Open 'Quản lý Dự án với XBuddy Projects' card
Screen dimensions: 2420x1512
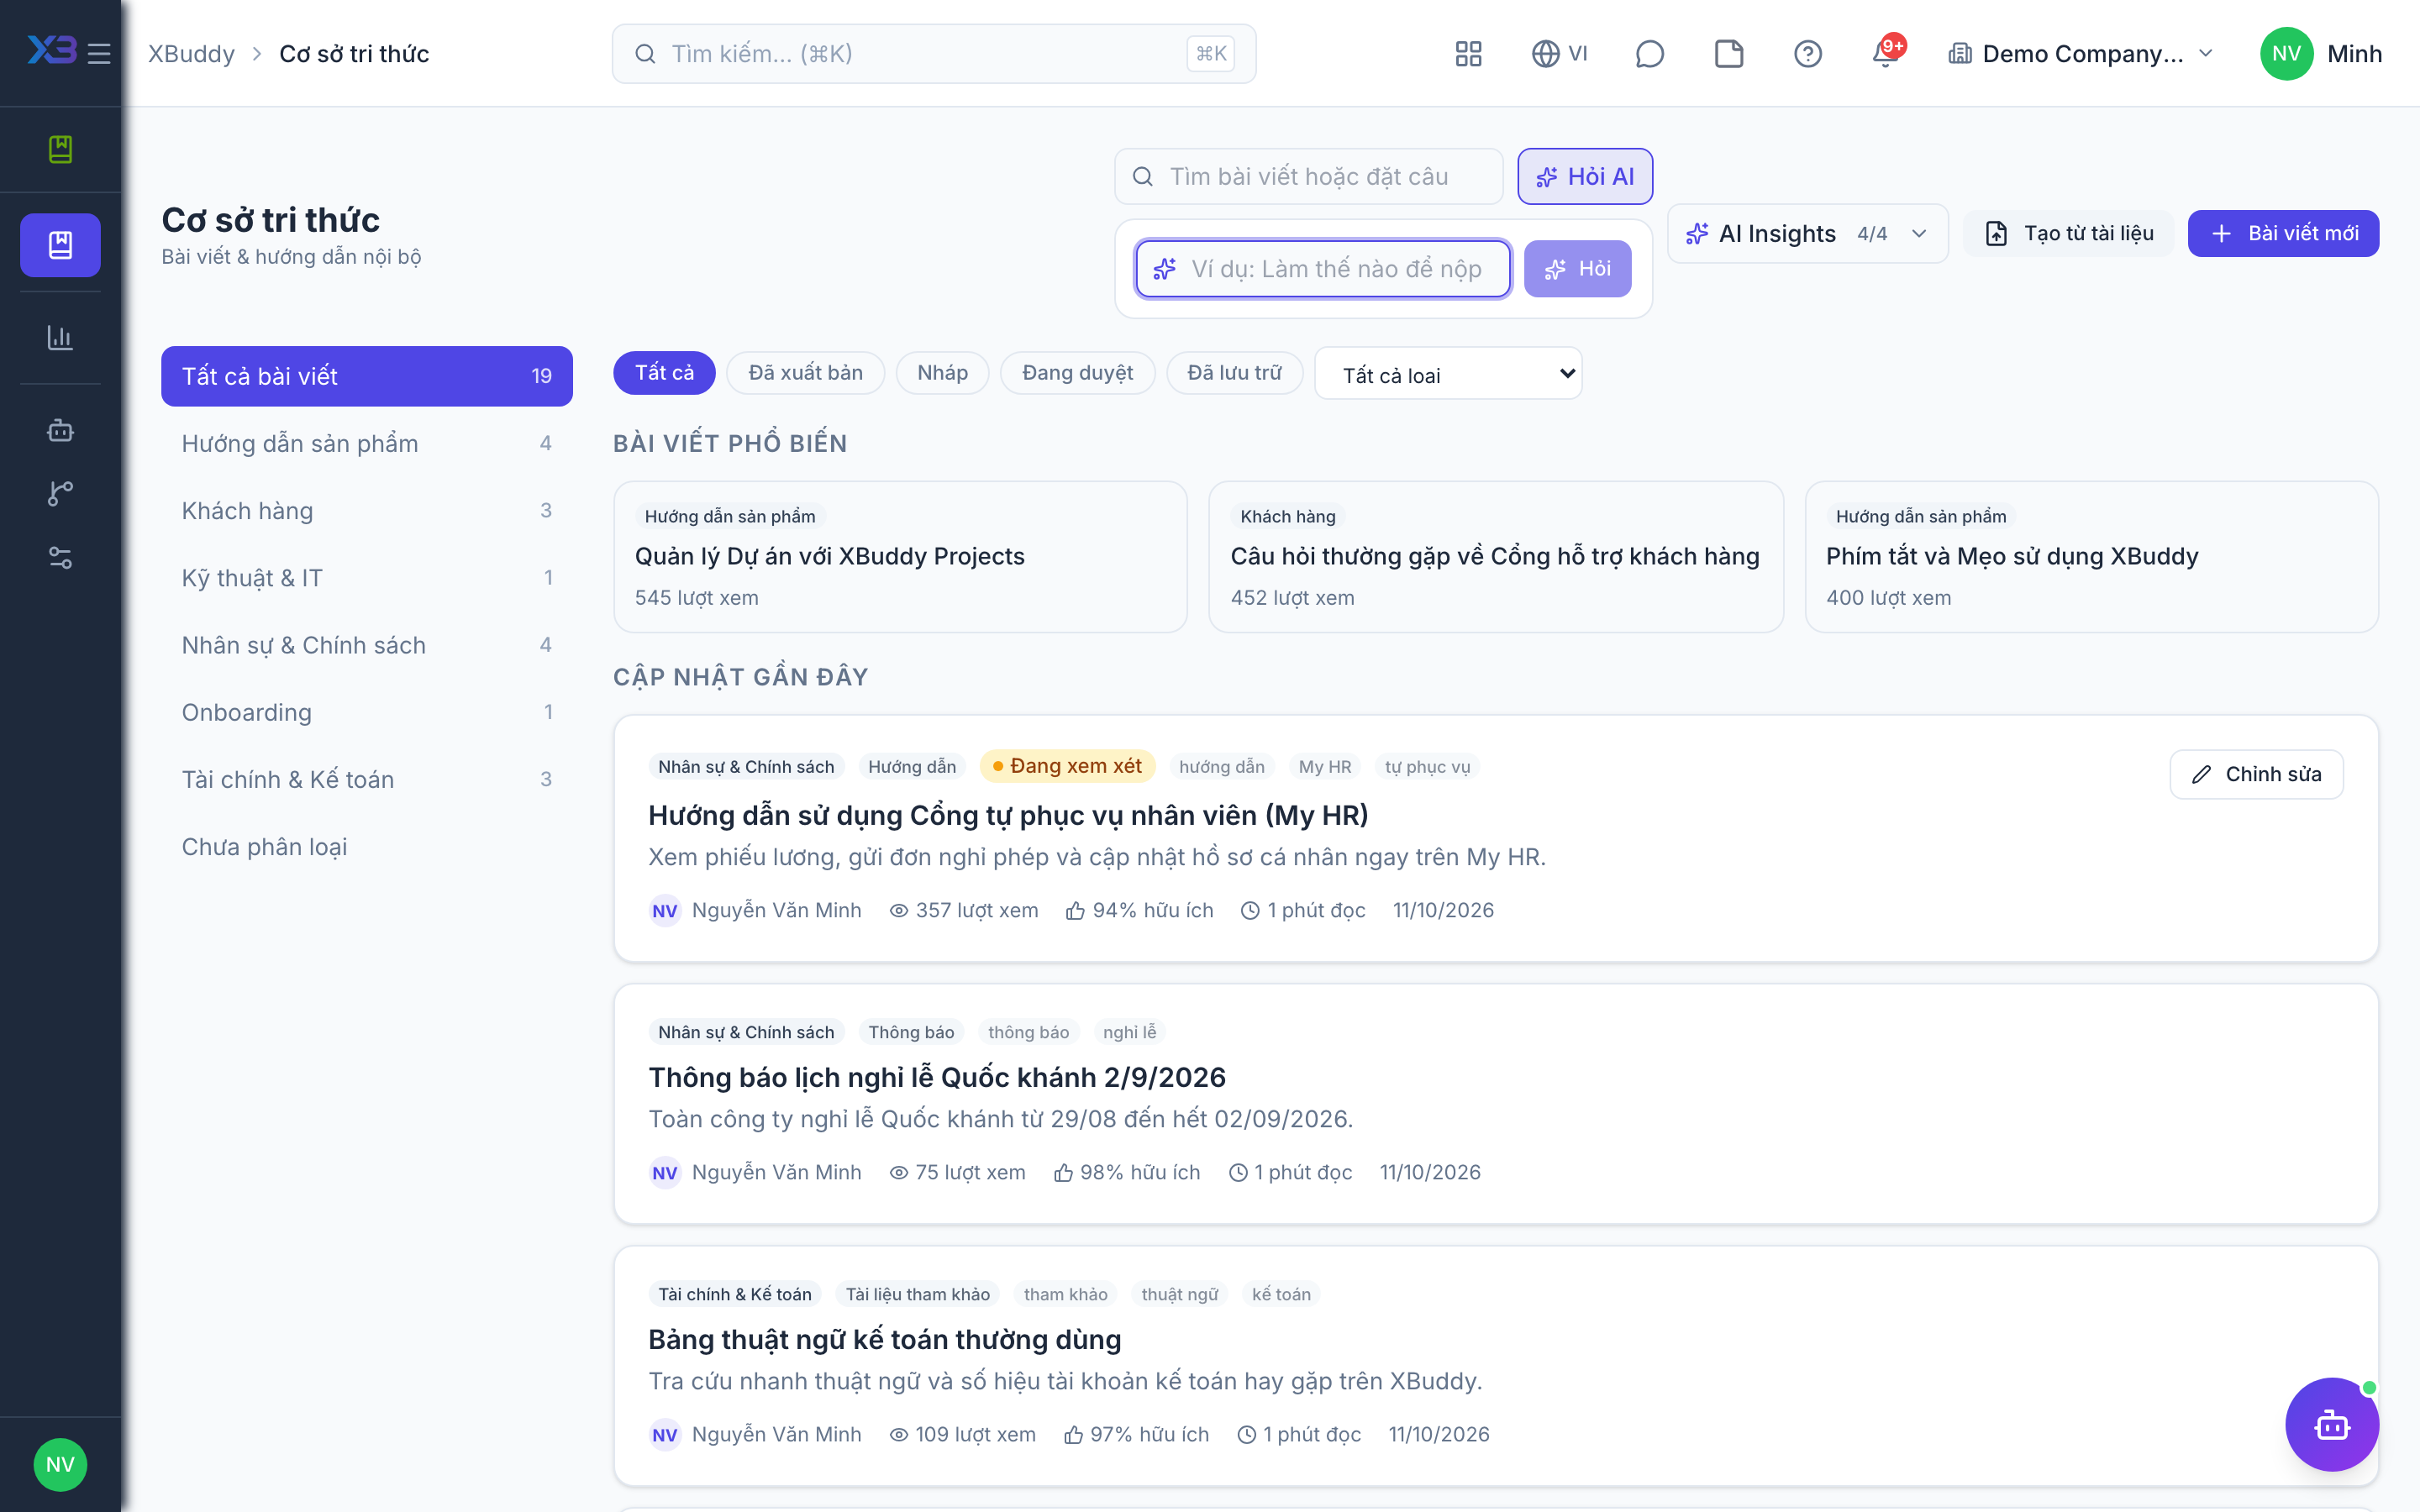point(900,556)
